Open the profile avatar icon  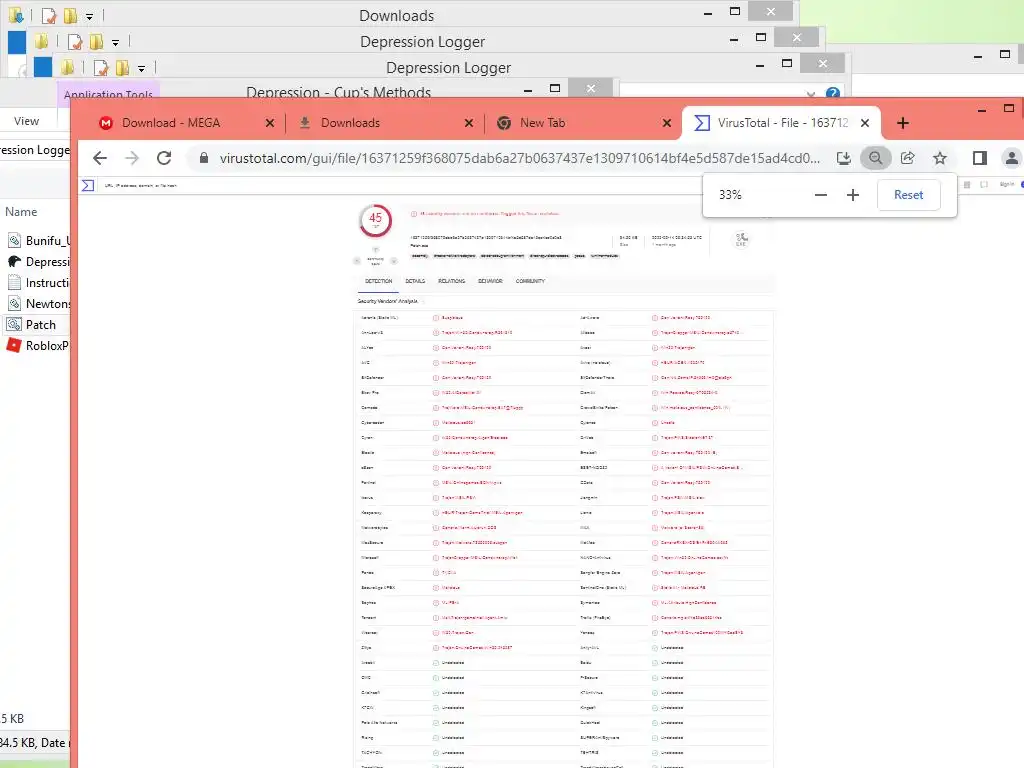(1012, 158)
